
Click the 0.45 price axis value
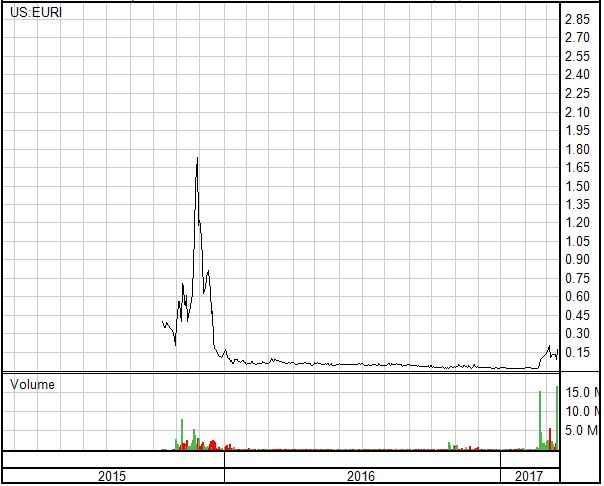point(577,315)
